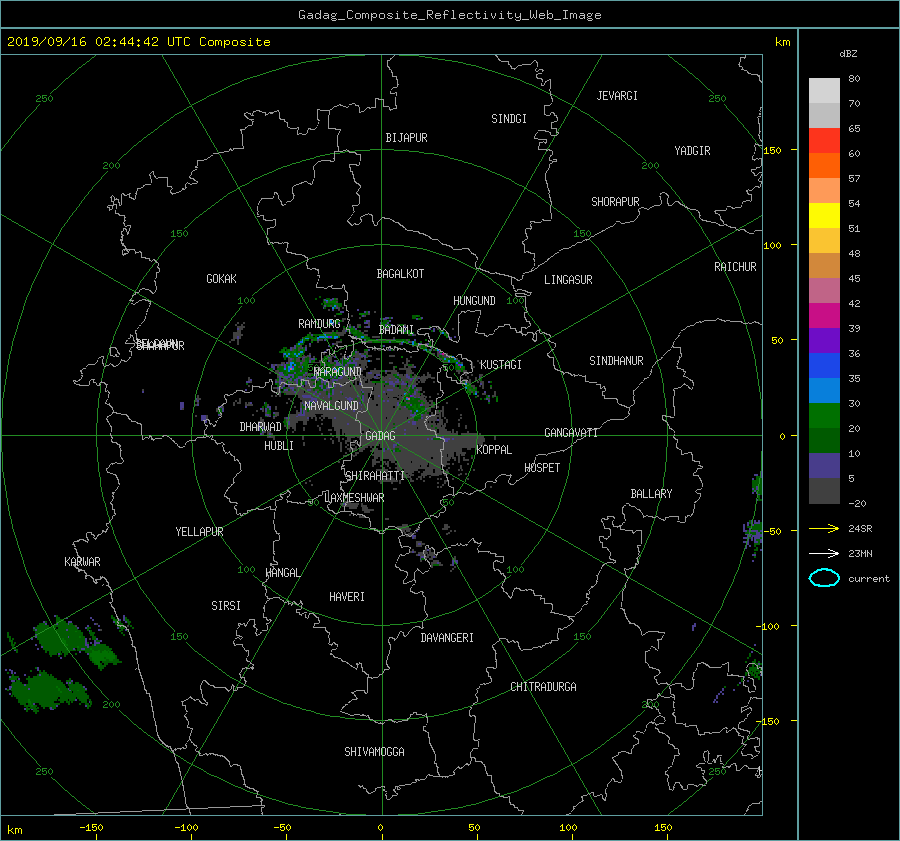Select the red swatch between 65 and 60 dBZ
Viewport: 900px width, 841px height.
click(824, 140)
